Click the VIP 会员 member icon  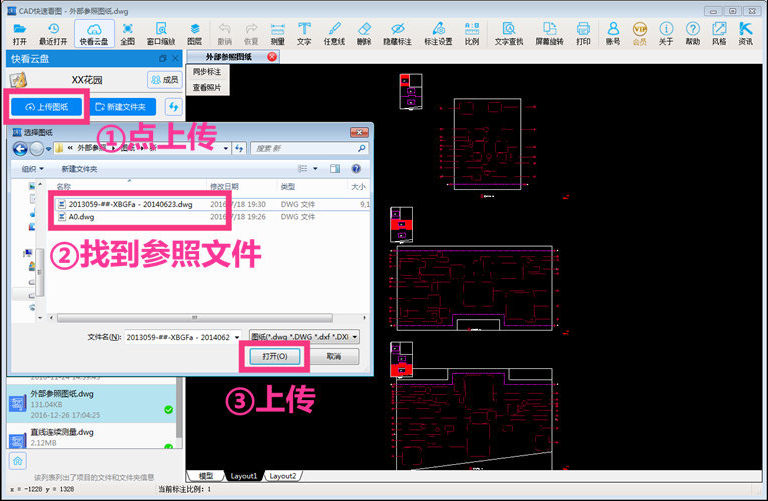pos(640,34)
